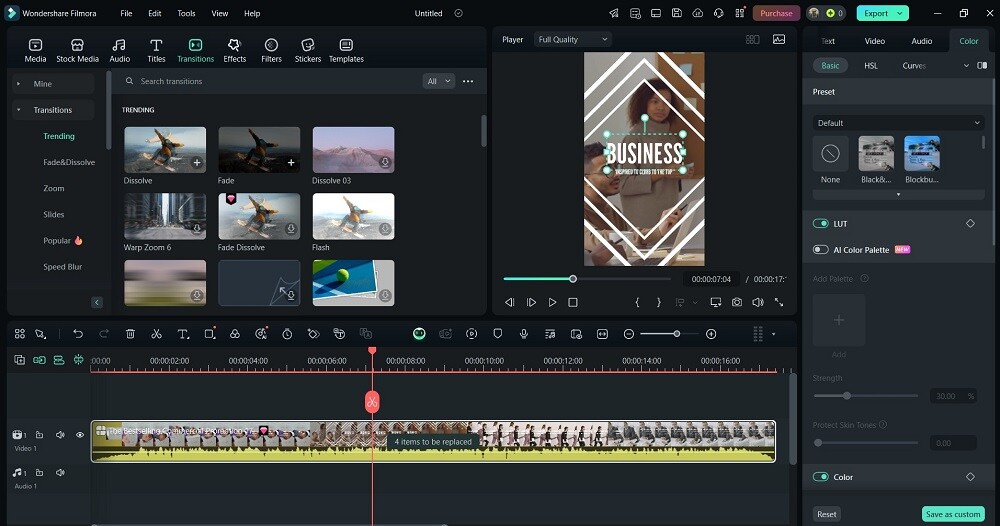Click the marker shield icon
The image size is (1000, 526).
tap(497, 333)
